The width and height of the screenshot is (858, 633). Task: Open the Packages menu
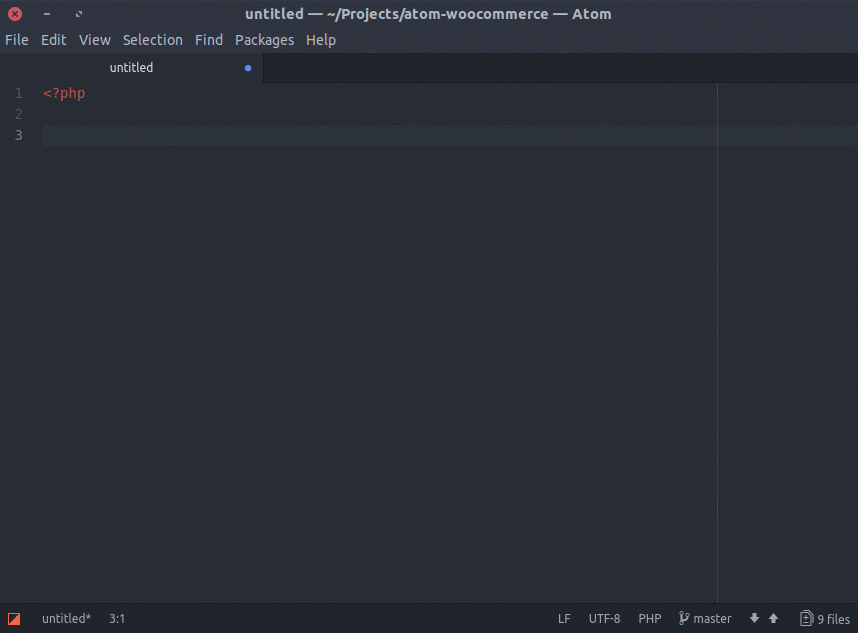point(264,40)
